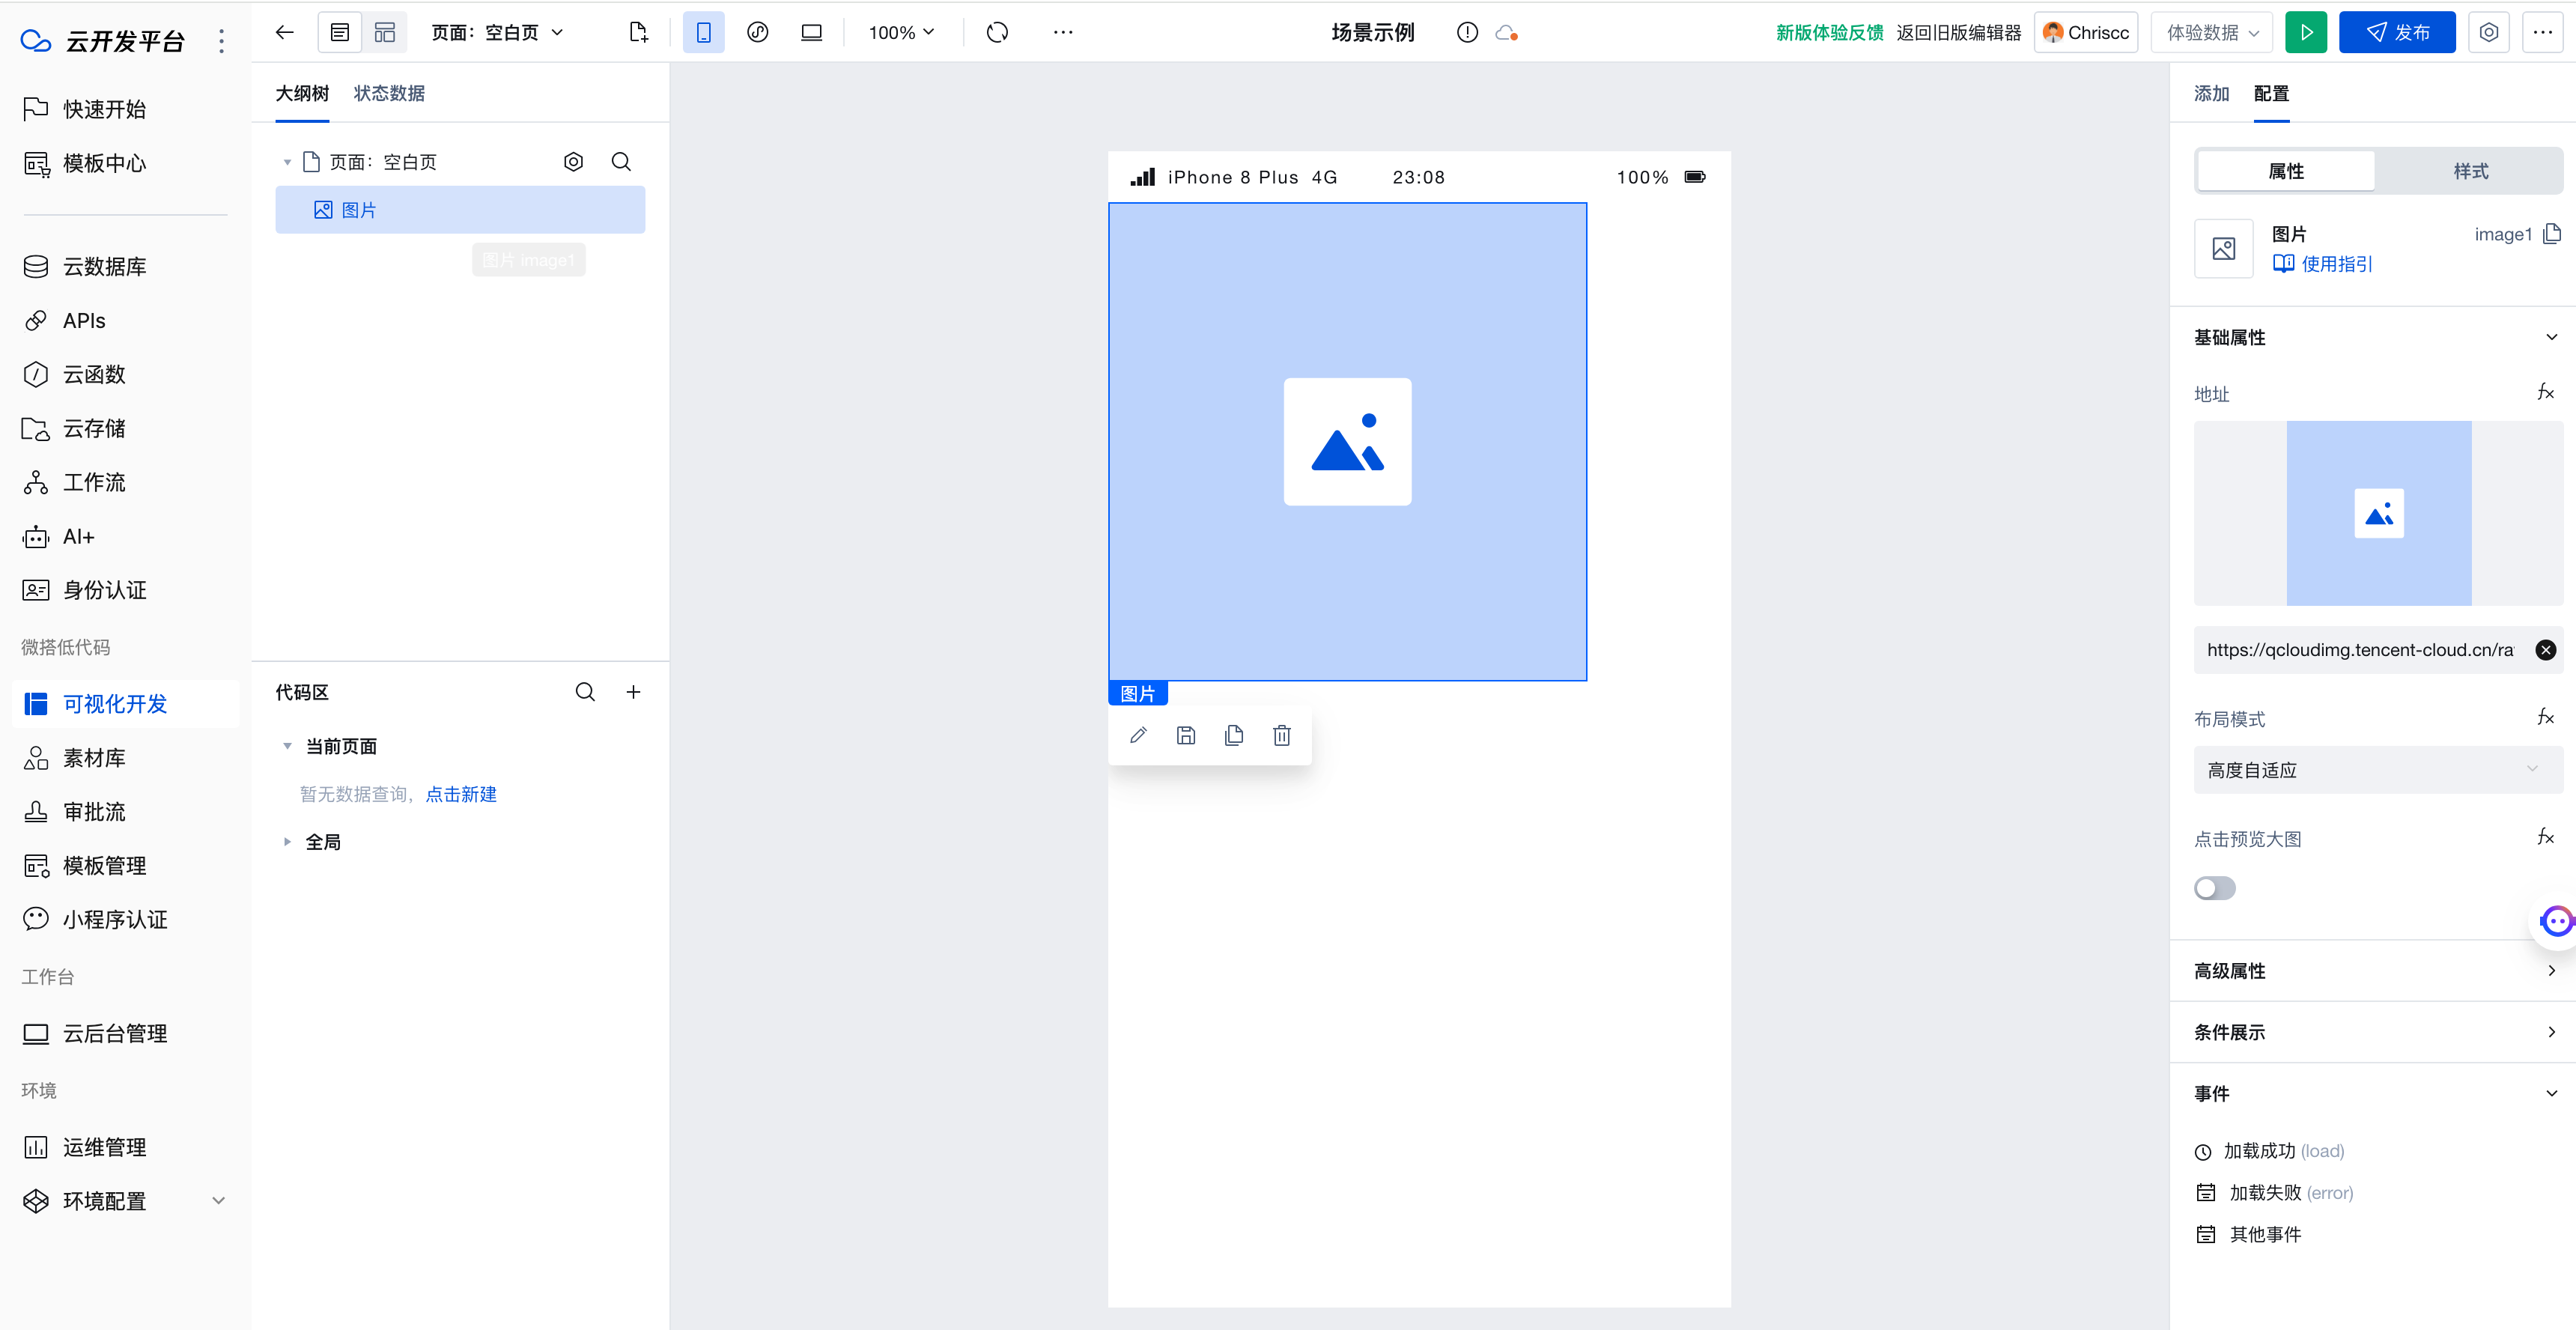
Task: Open the 布局模式 高度自适应 dropdown
Action: point(2377,770)
